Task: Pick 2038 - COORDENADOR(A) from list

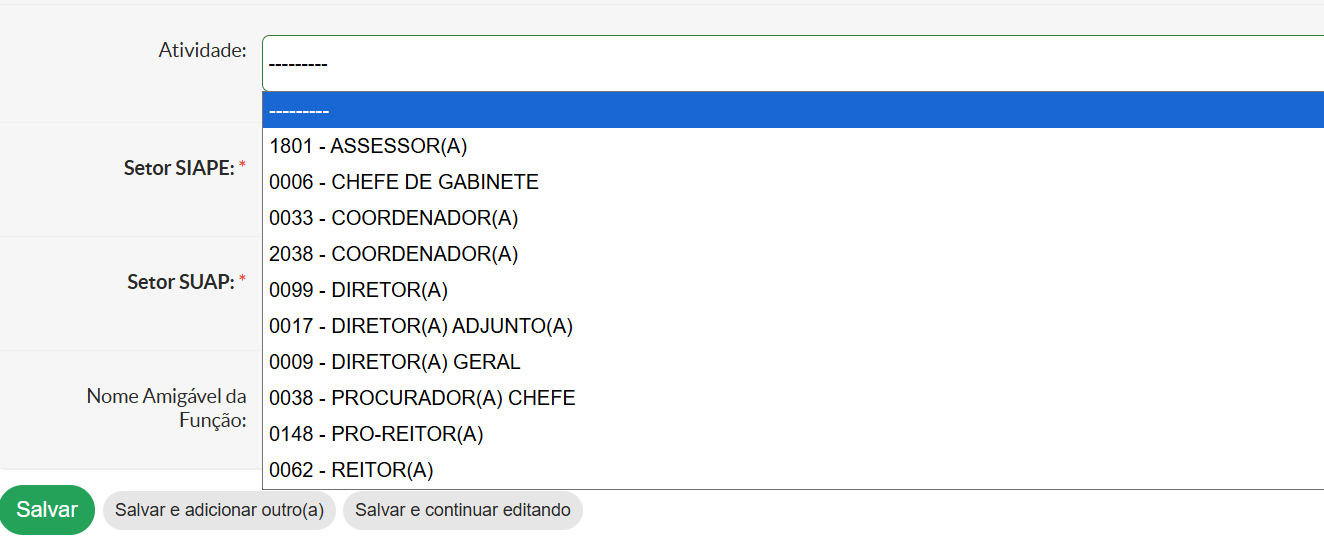Action: point(394,254)
